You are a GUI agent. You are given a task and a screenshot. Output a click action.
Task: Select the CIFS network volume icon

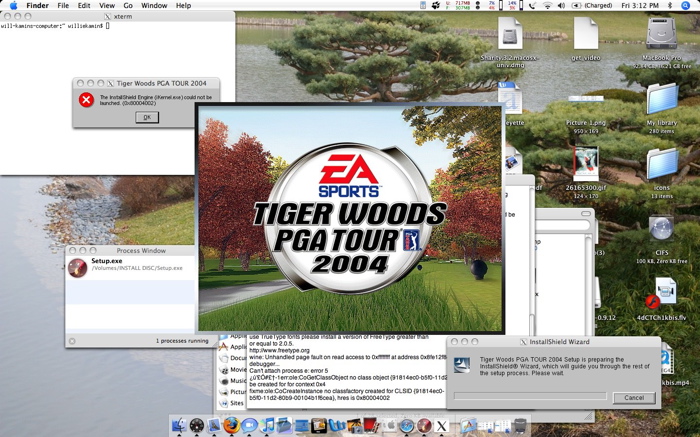pyautogui.click(x=661, y=229)
